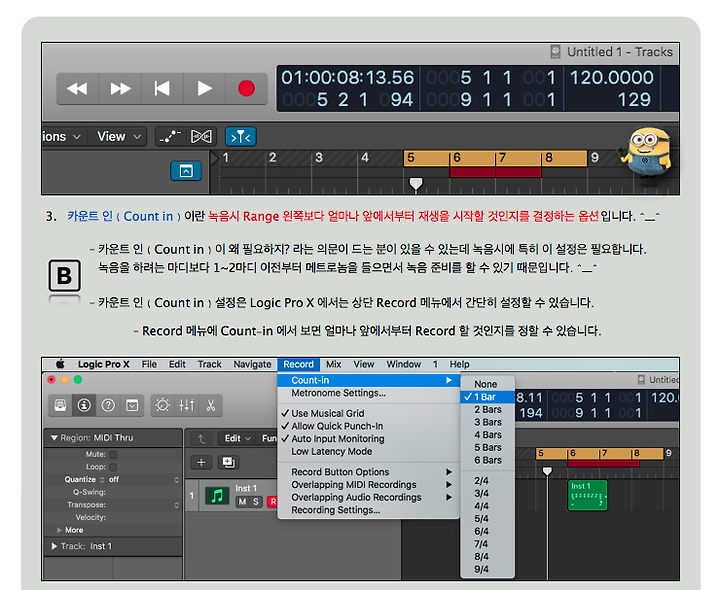Viewport: 720px width, 590px height.
Task: Click the red autopunch strip in upper ruler
Action: (495, 172)
